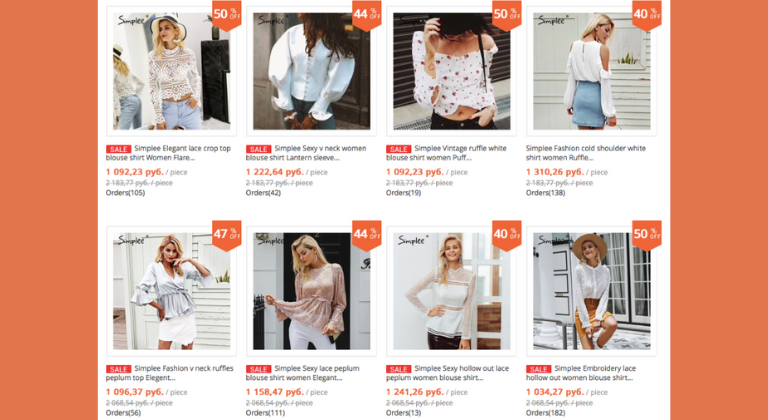Click the 47% off badge on ruffles peplum top

coord(226,235)
